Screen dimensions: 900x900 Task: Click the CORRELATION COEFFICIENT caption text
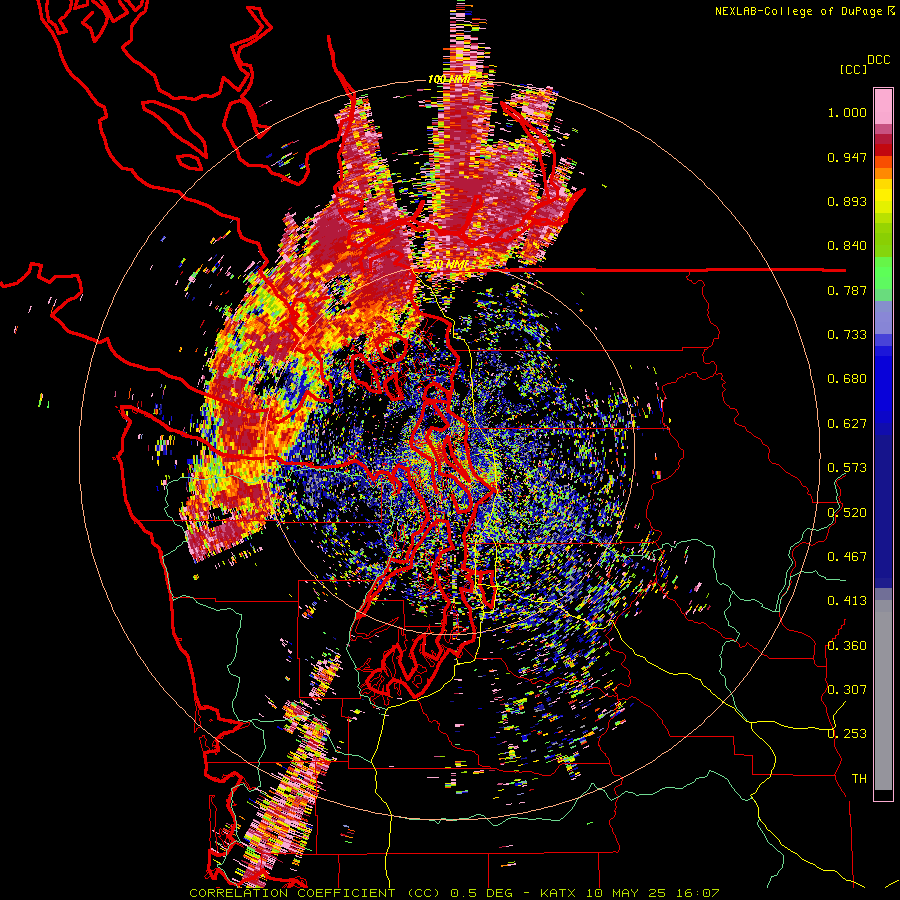pyautogui.click(x=292, y=893)
